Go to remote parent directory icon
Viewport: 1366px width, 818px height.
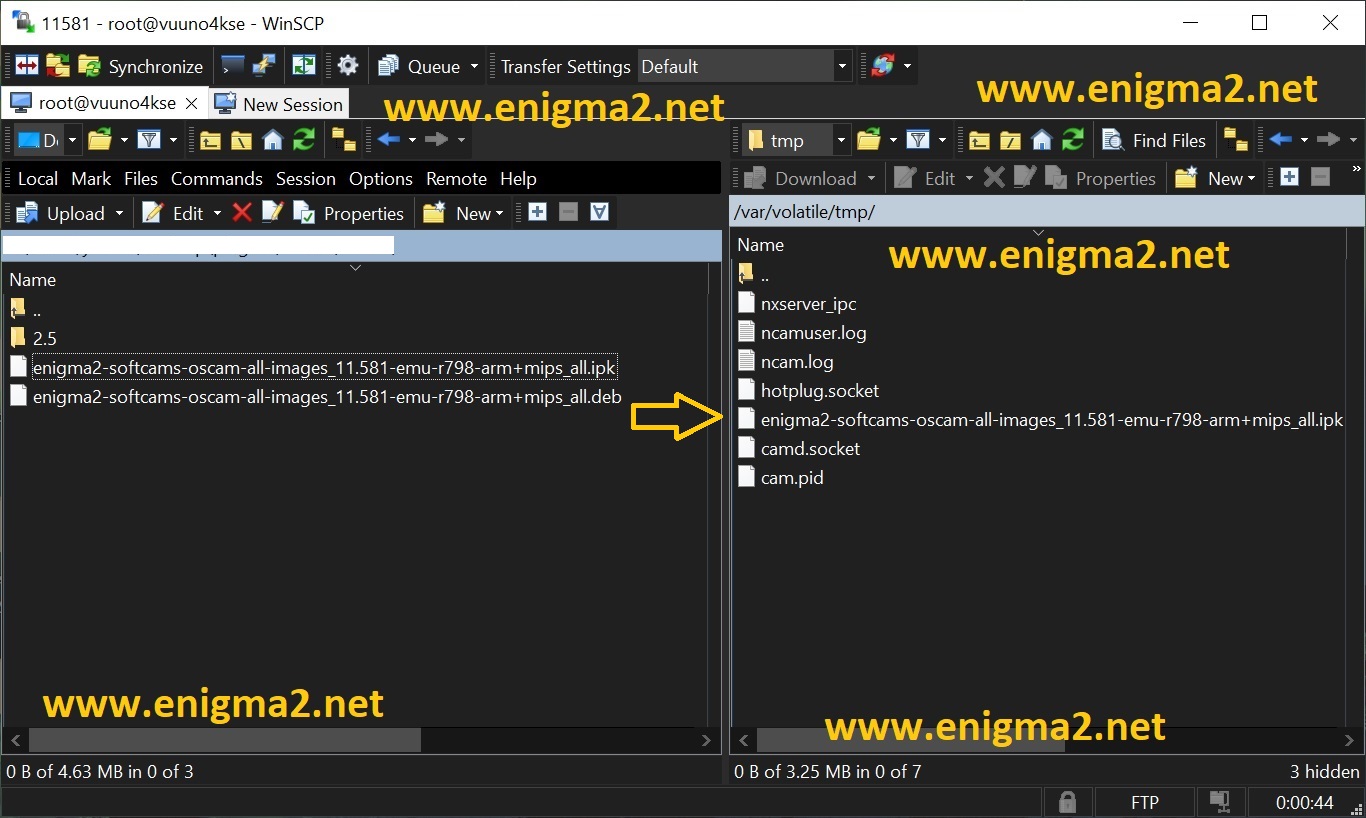(x=979, y=140)
